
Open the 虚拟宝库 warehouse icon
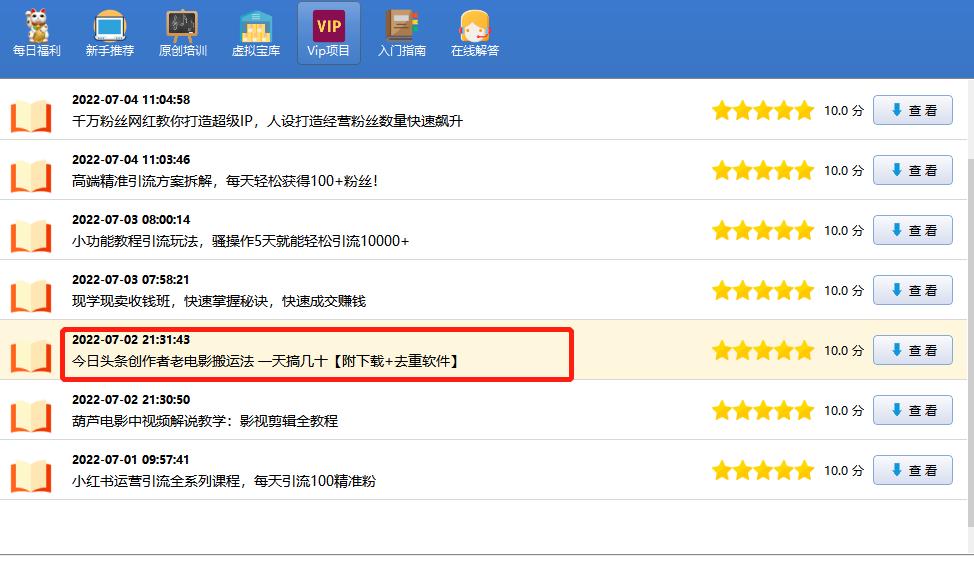pos(256,26)
